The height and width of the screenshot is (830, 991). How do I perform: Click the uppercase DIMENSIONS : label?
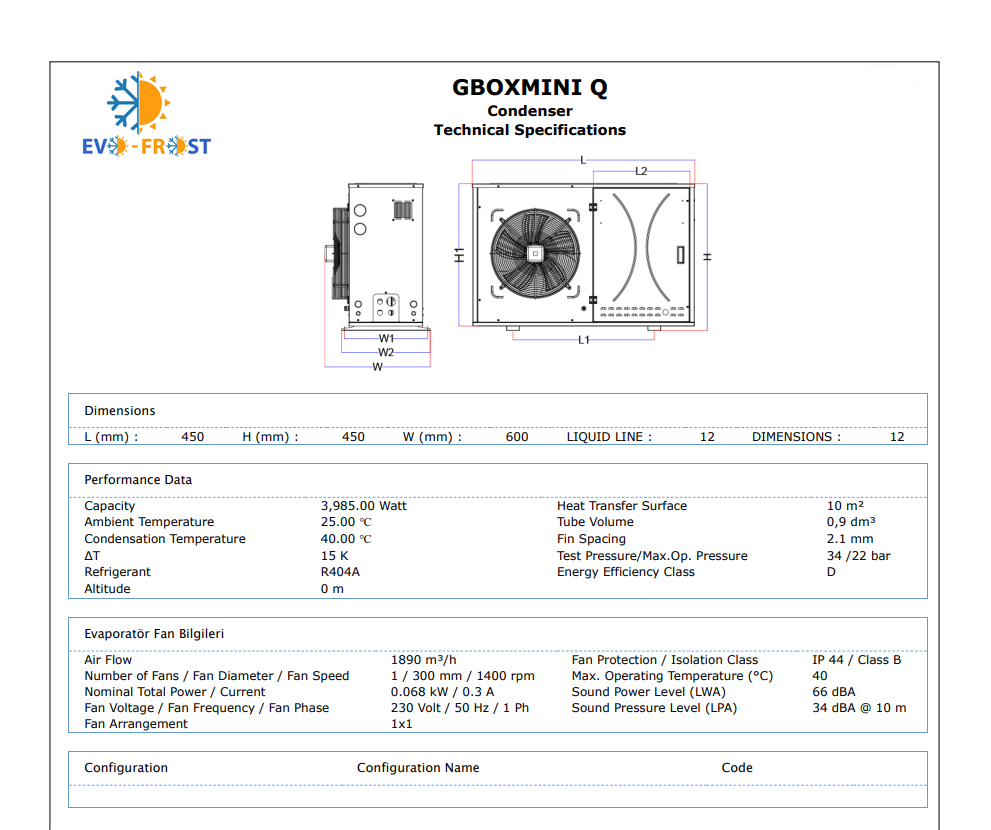click(796, 437)
